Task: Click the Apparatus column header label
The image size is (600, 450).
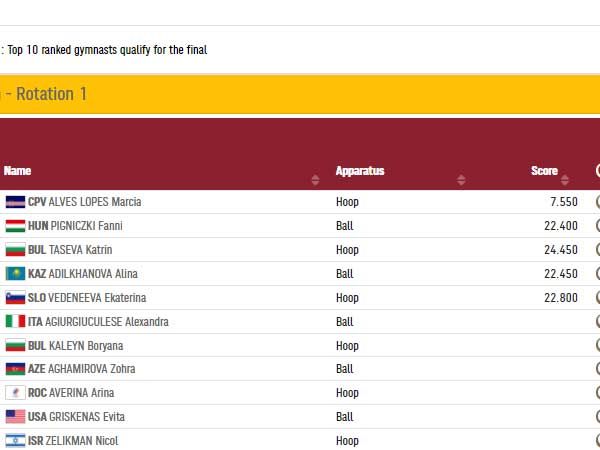Action: [360, 171]
